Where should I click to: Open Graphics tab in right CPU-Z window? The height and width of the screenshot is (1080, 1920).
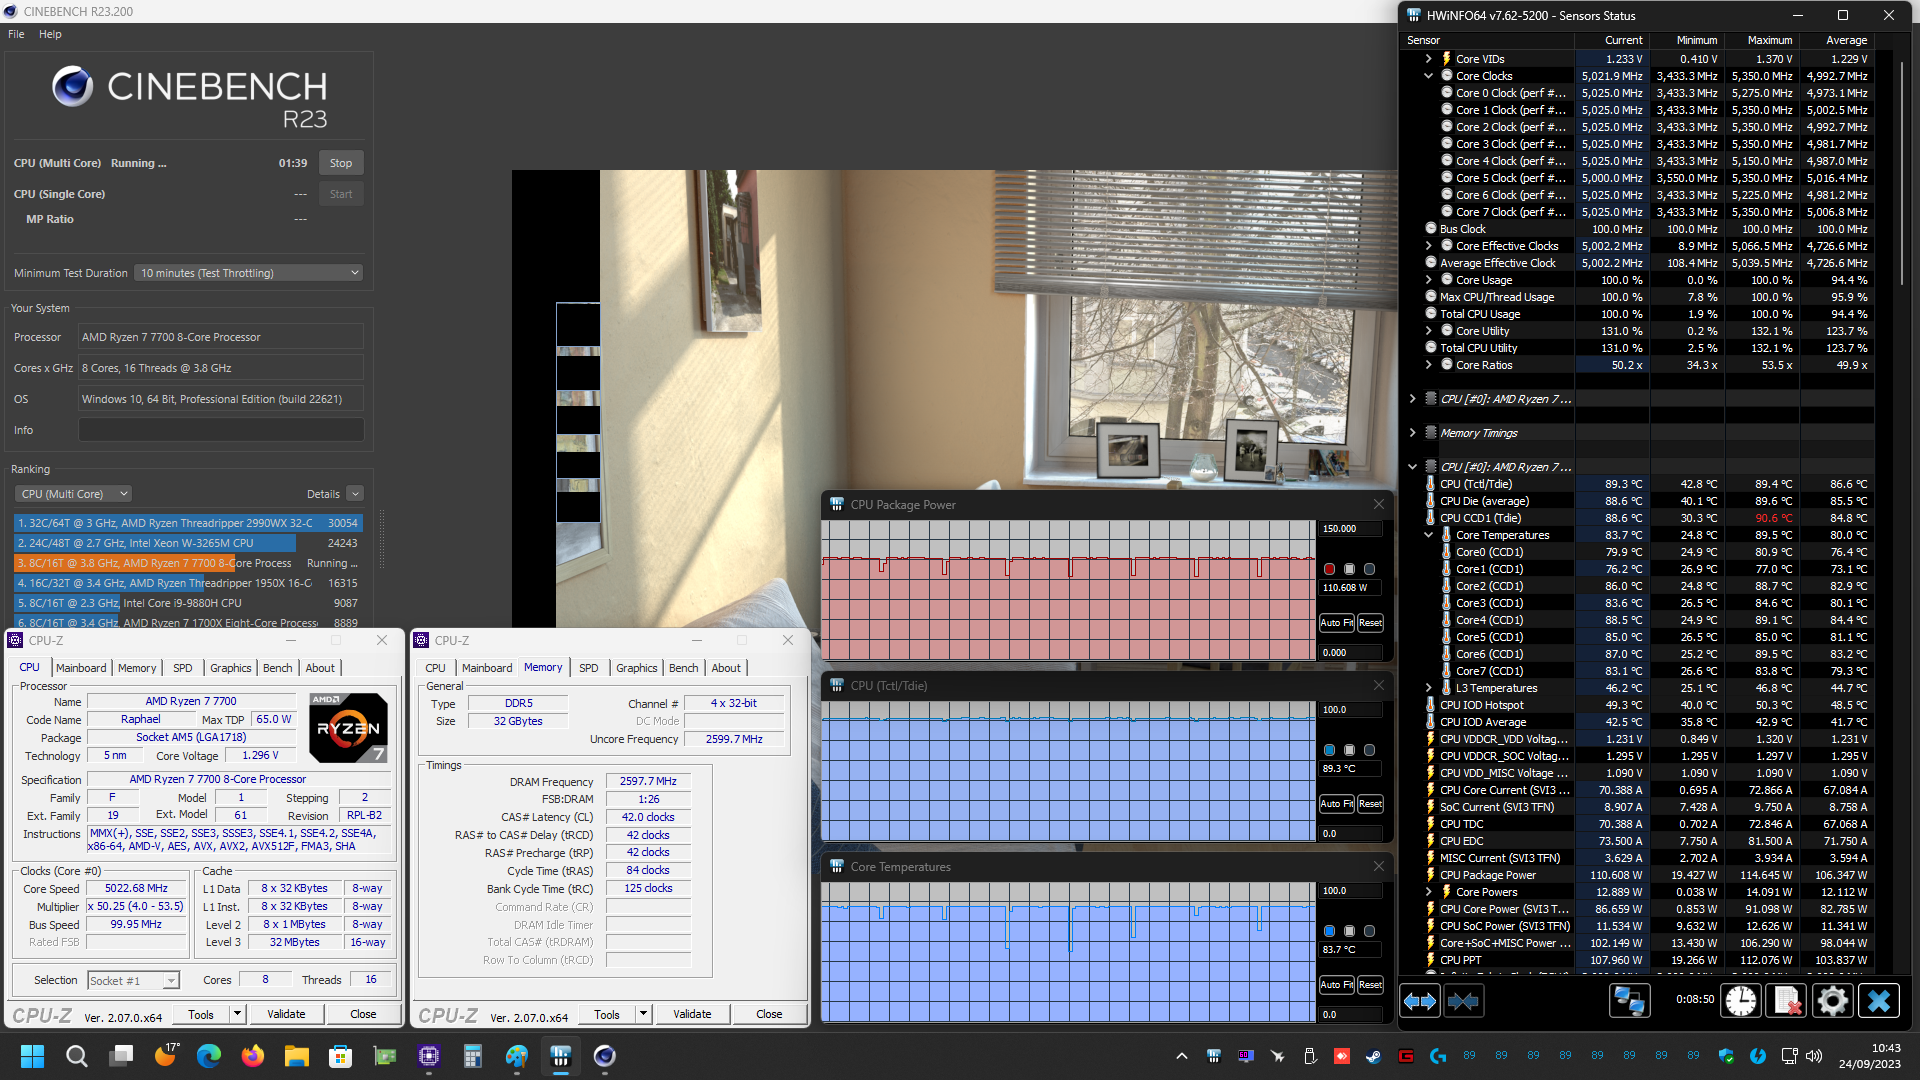637,668
